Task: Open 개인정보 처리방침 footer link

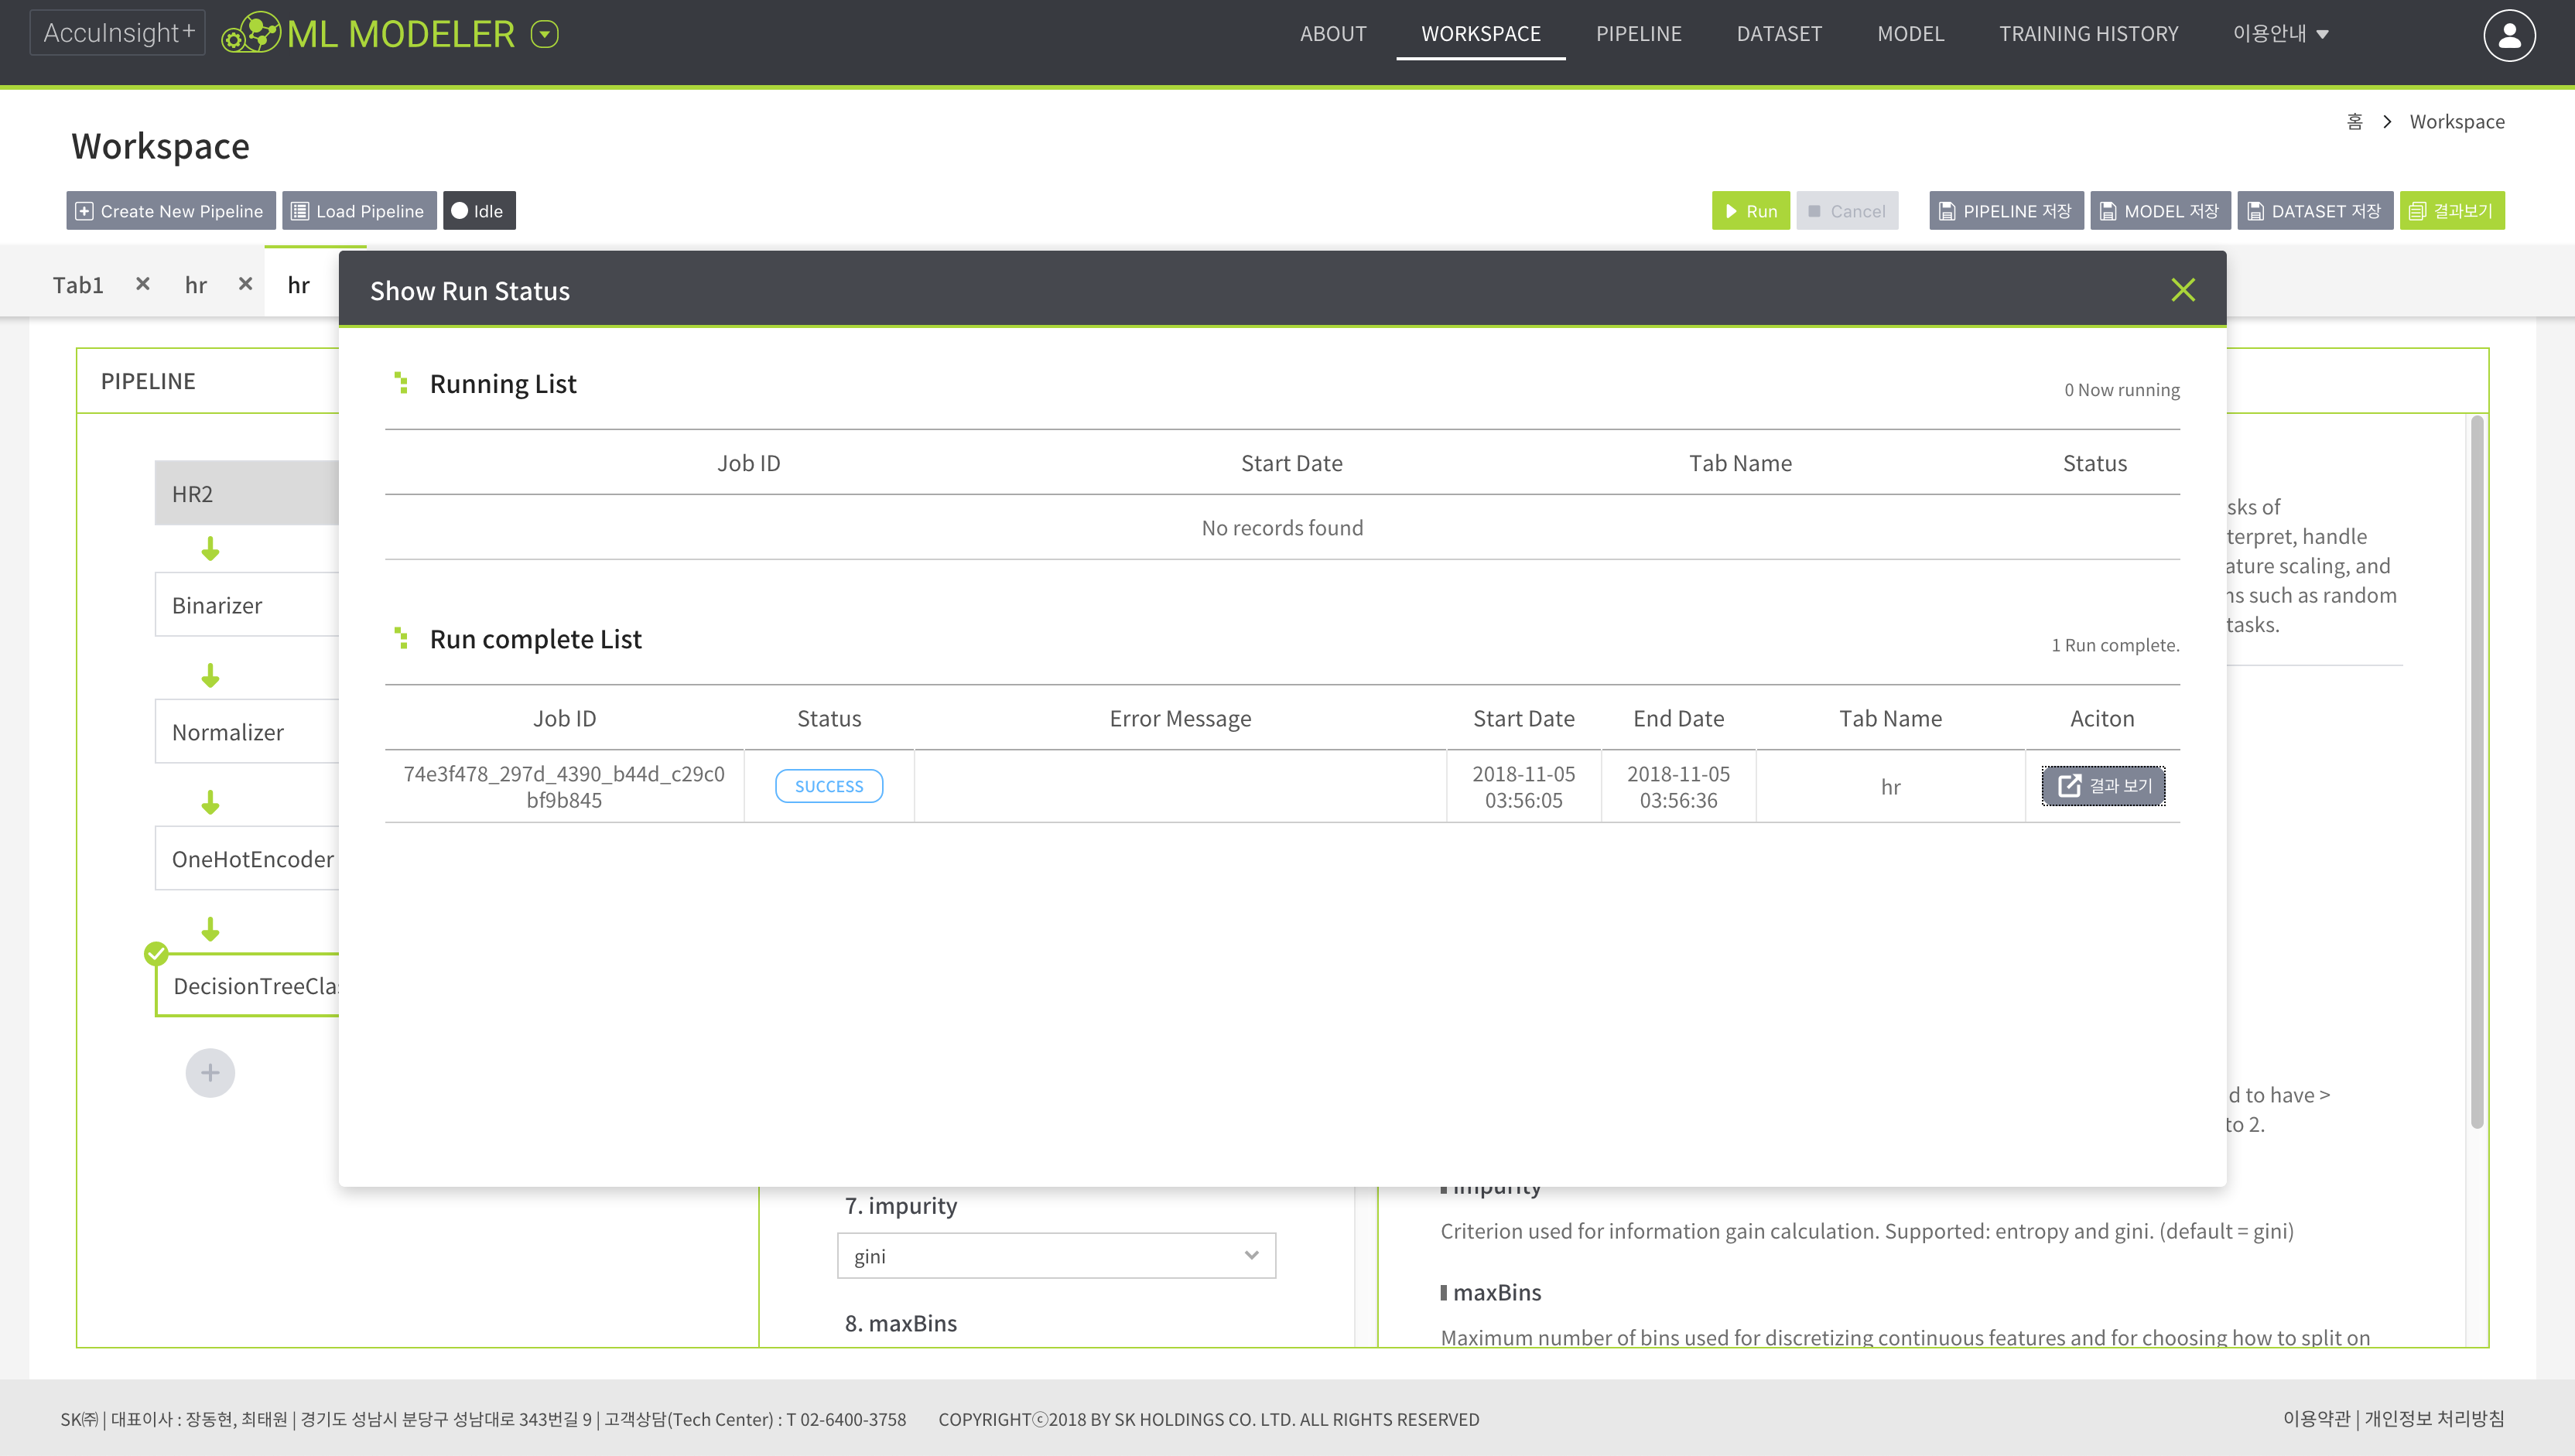Action: click(x=2434, y=1418)
